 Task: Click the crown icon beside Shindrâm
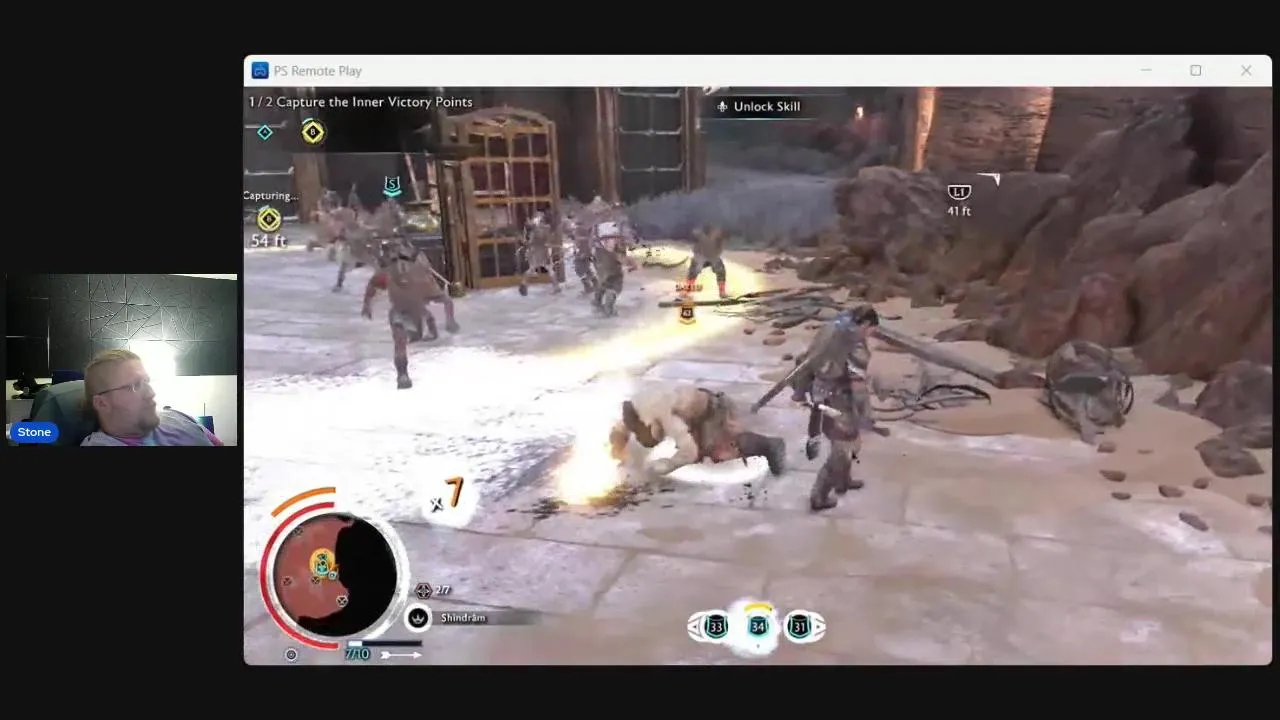pyautogui.click(x=418, y=618)
